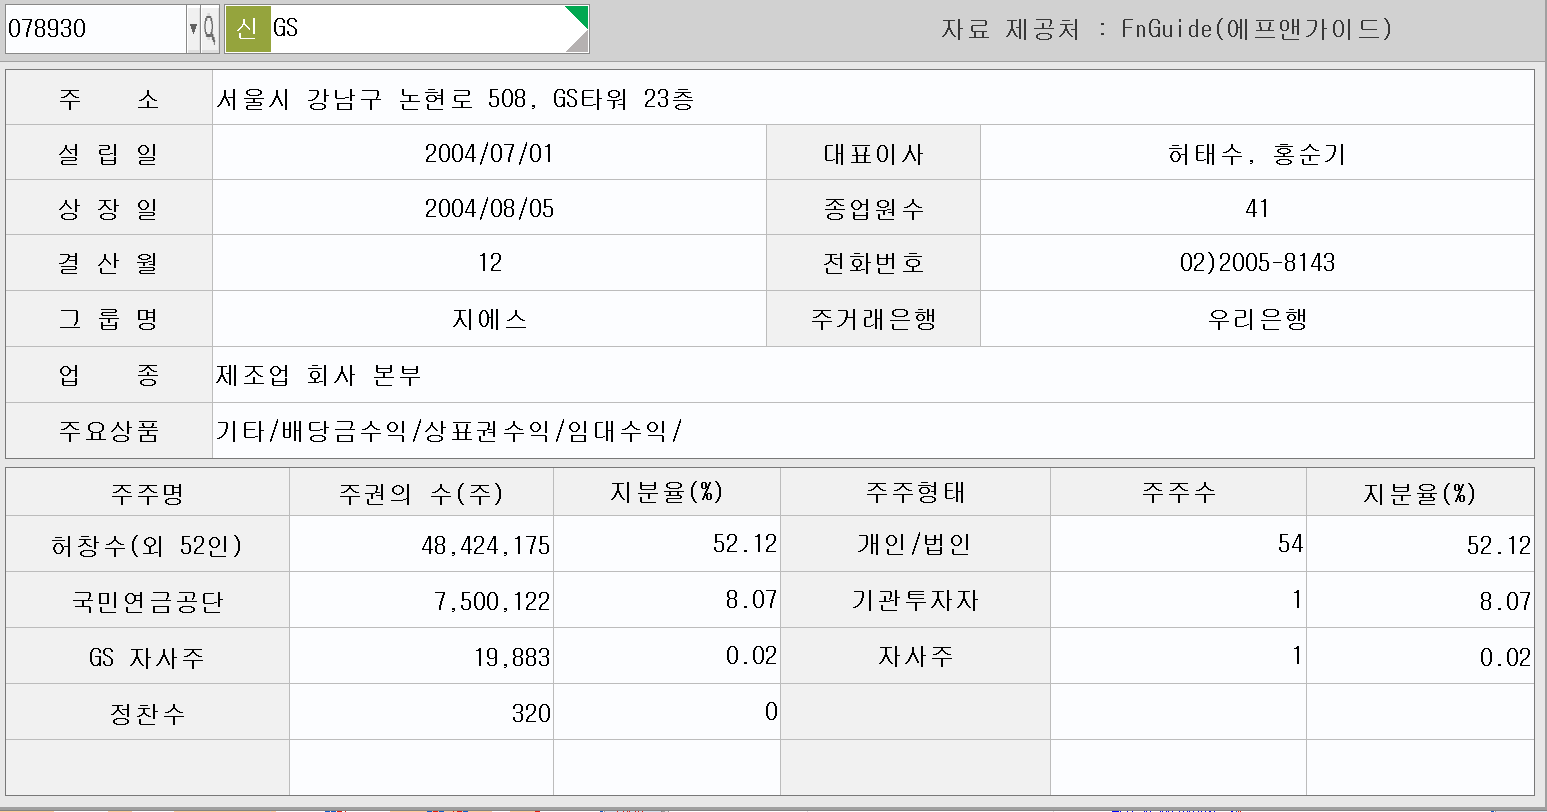Click the 지분율(%) header next to 주주수

tap(1420, 492)
